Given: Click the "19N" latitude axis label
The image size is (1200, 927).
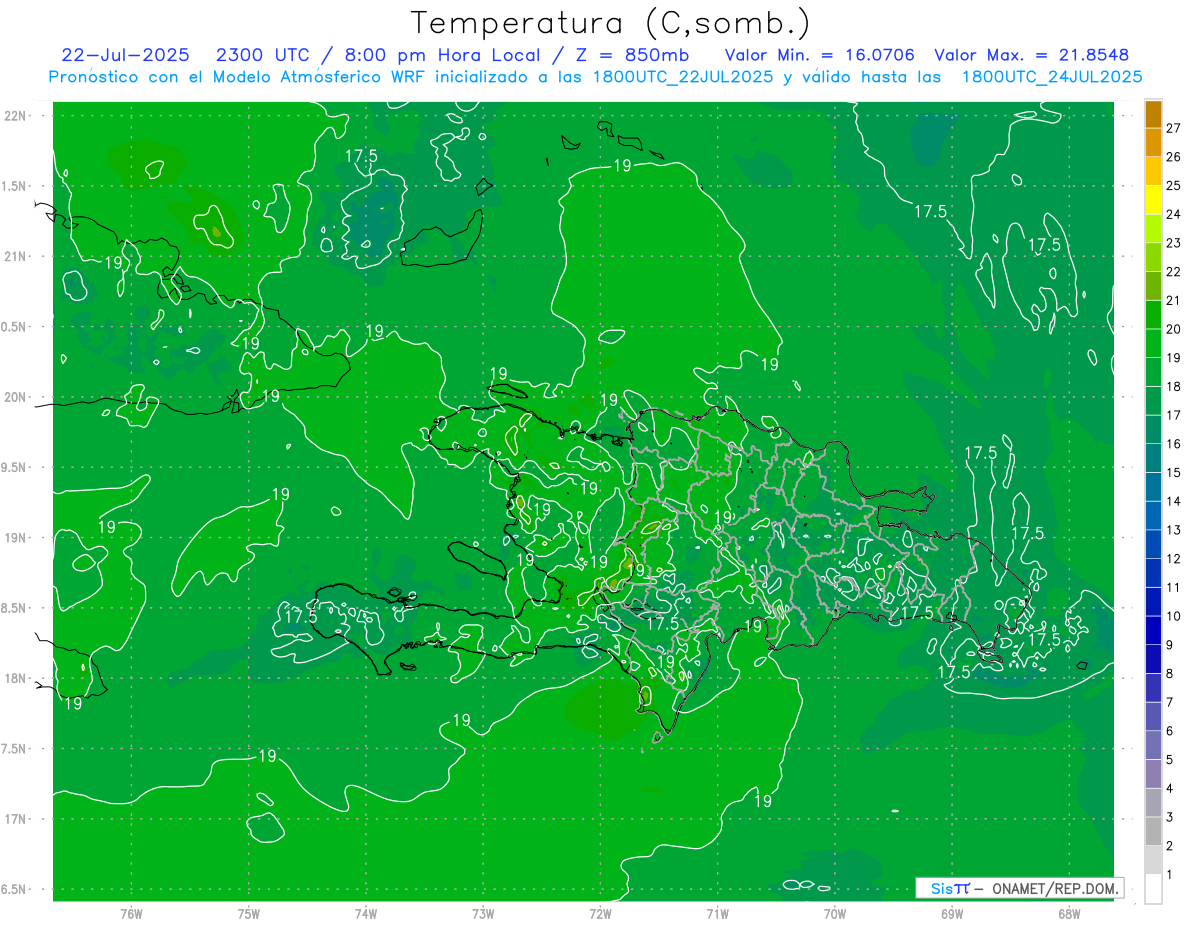Looking at the screenshot, I should [x=16, y=538].
